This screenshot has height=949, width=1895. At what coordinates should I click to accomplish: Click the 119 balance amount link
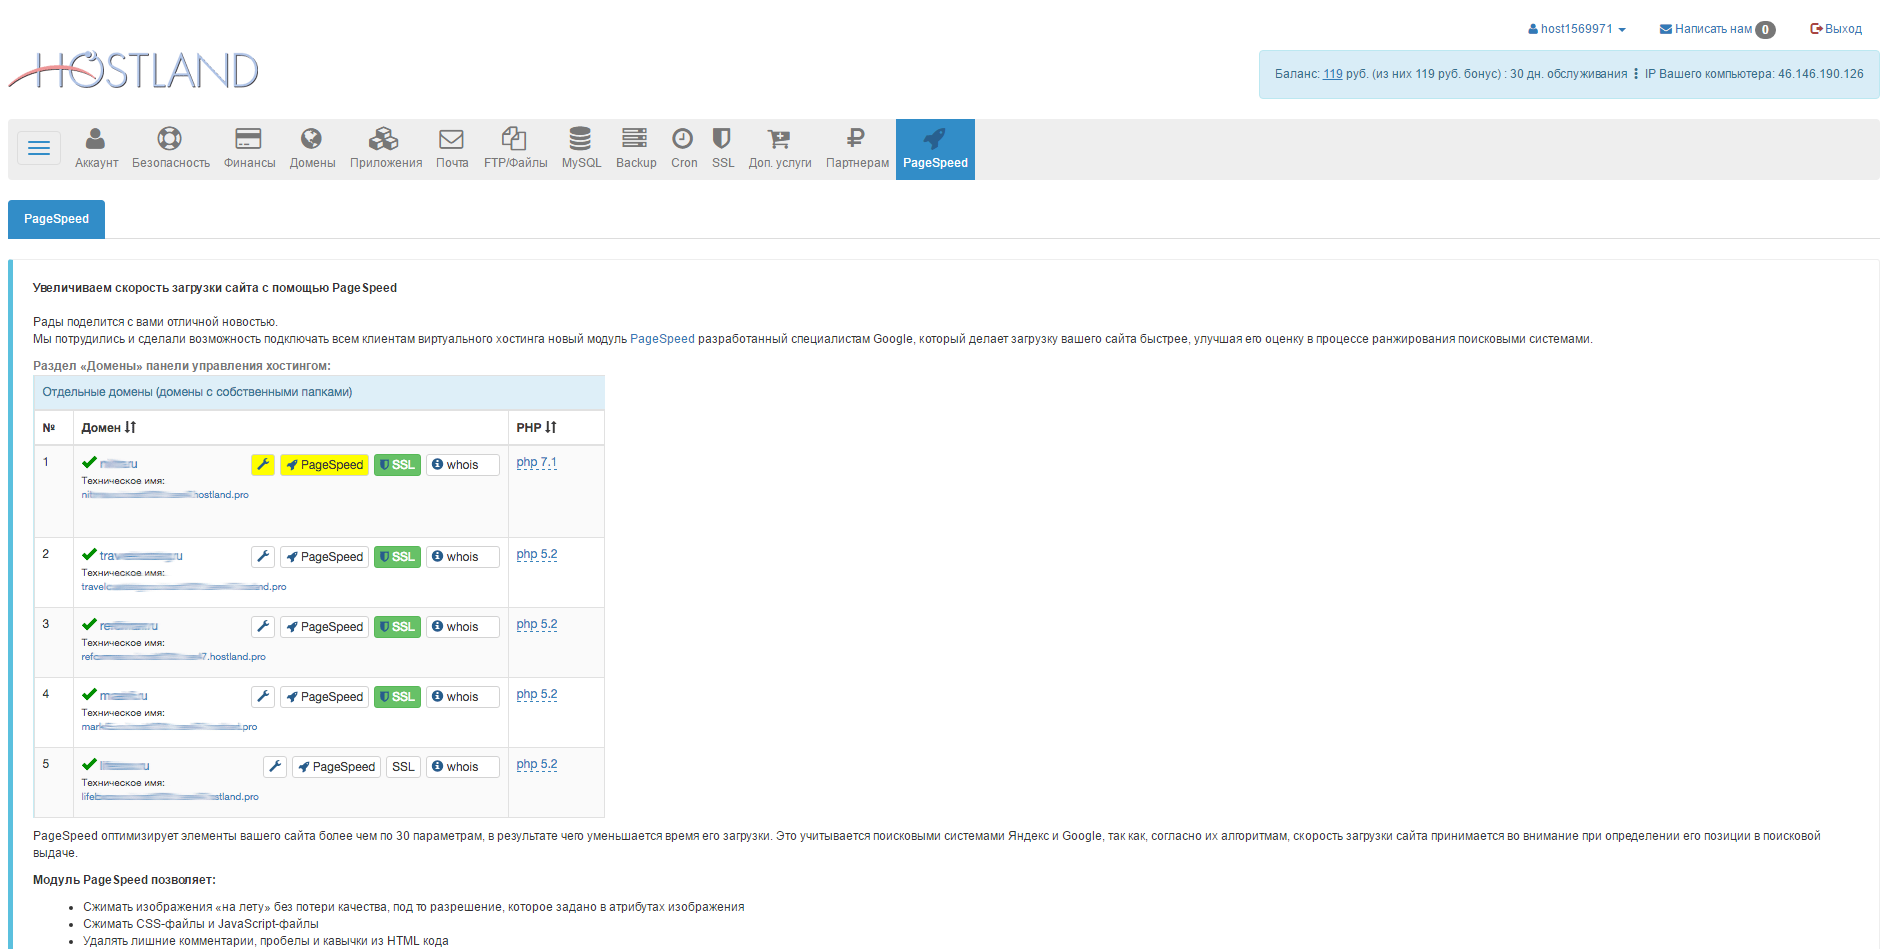click(x=1332, y=74)
